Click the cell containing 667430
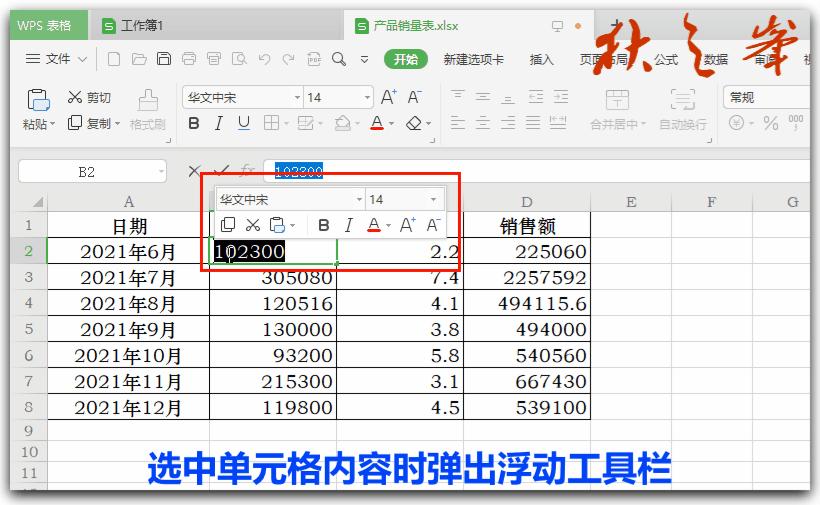The height and width of the screenshot is (505, 820). click(527, 381)
